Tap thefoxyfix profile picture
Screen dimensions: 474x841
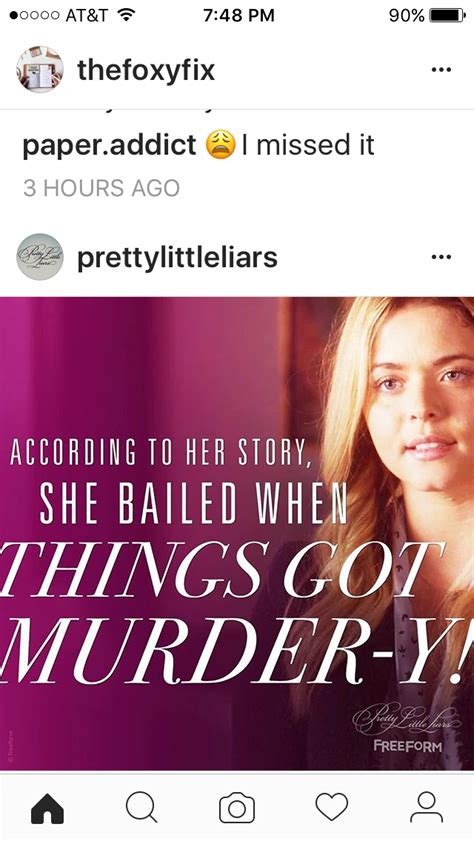click(40, 70)
